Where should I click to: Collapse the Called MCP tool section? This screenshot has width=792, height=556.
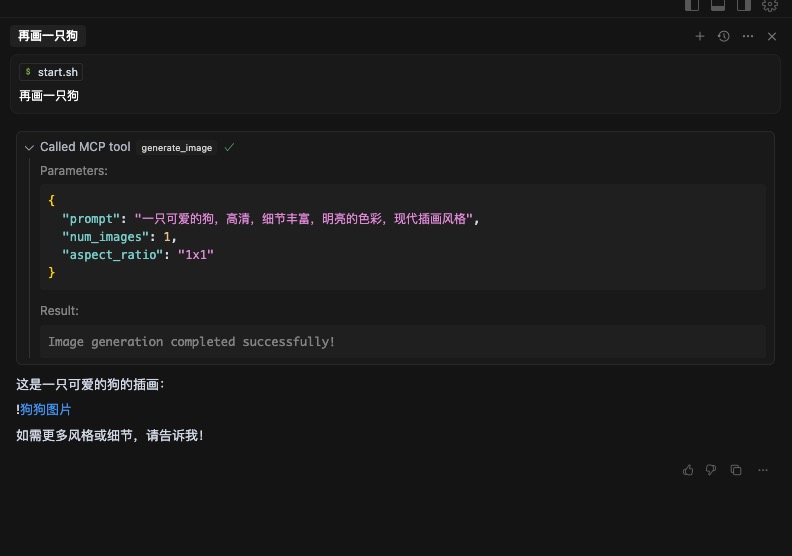click(29, 147)
